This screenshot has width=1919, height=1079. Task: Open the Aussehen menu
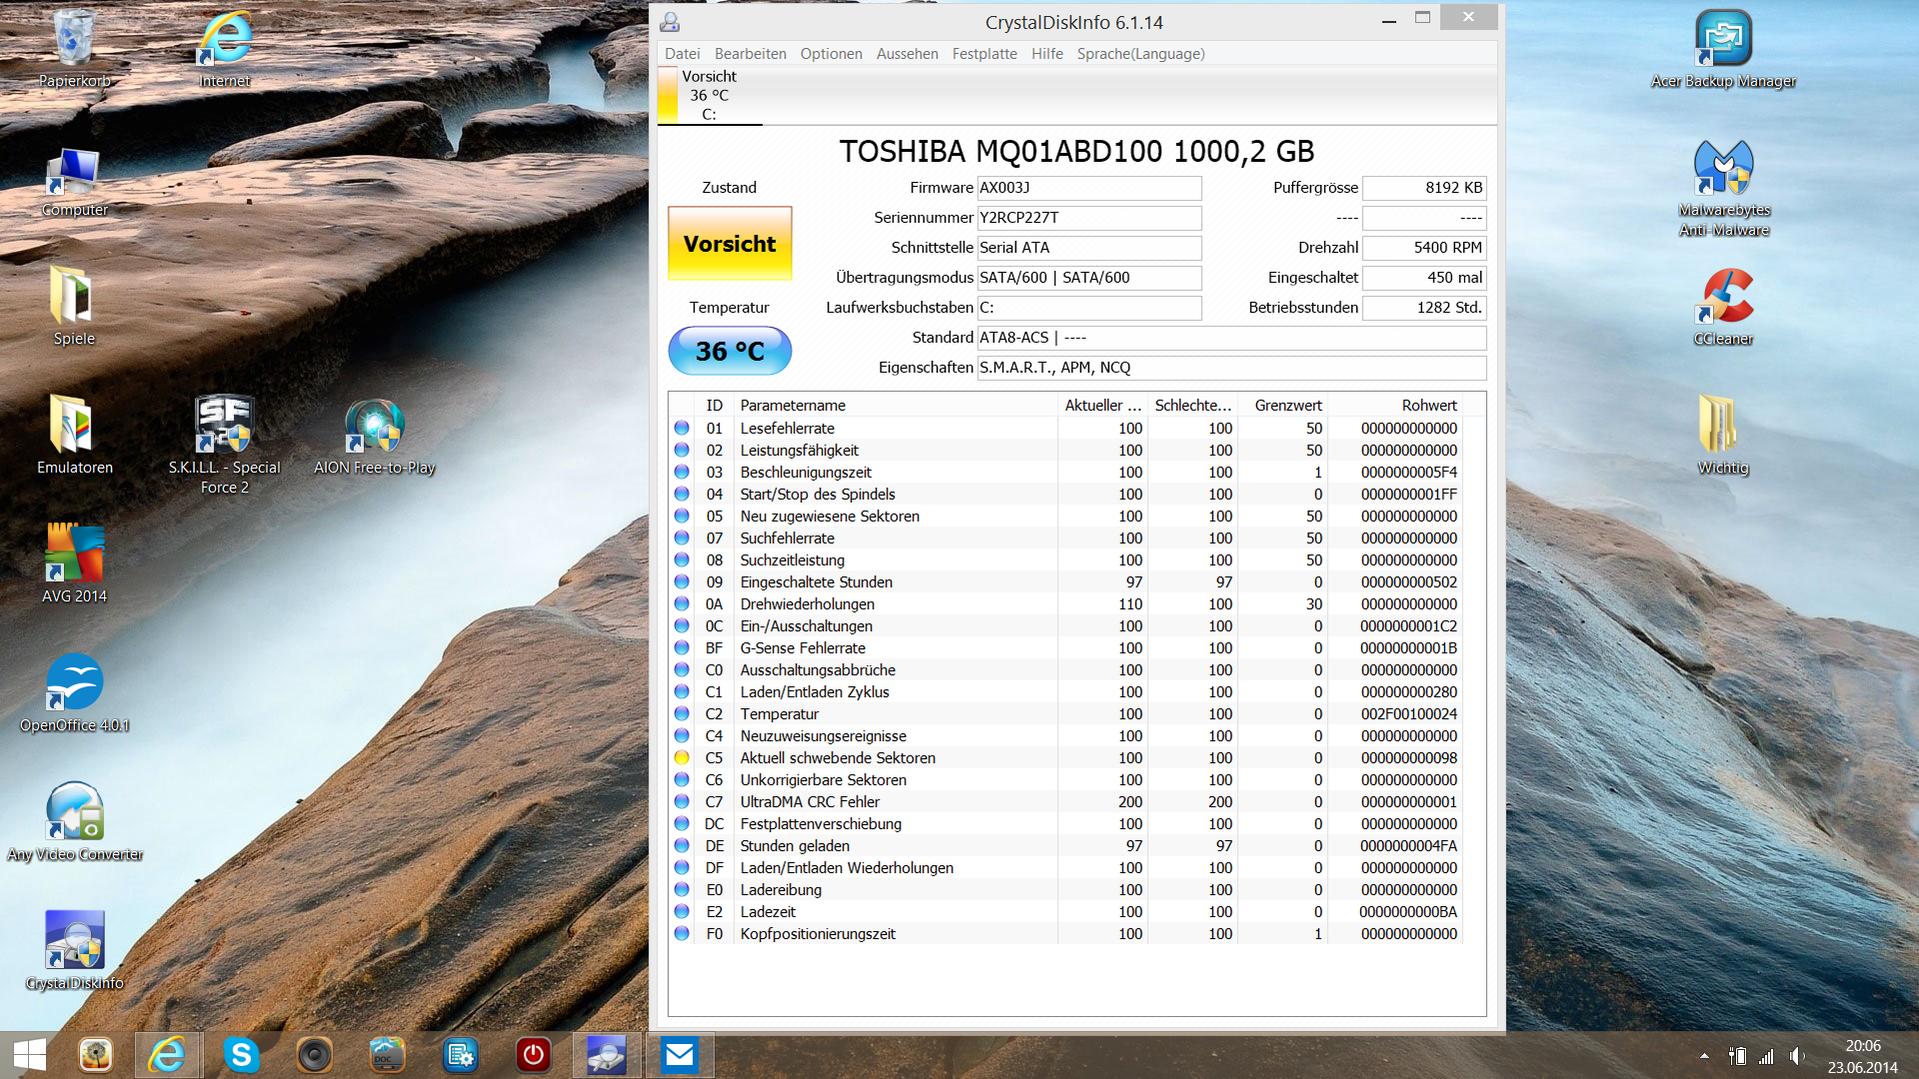907,54
